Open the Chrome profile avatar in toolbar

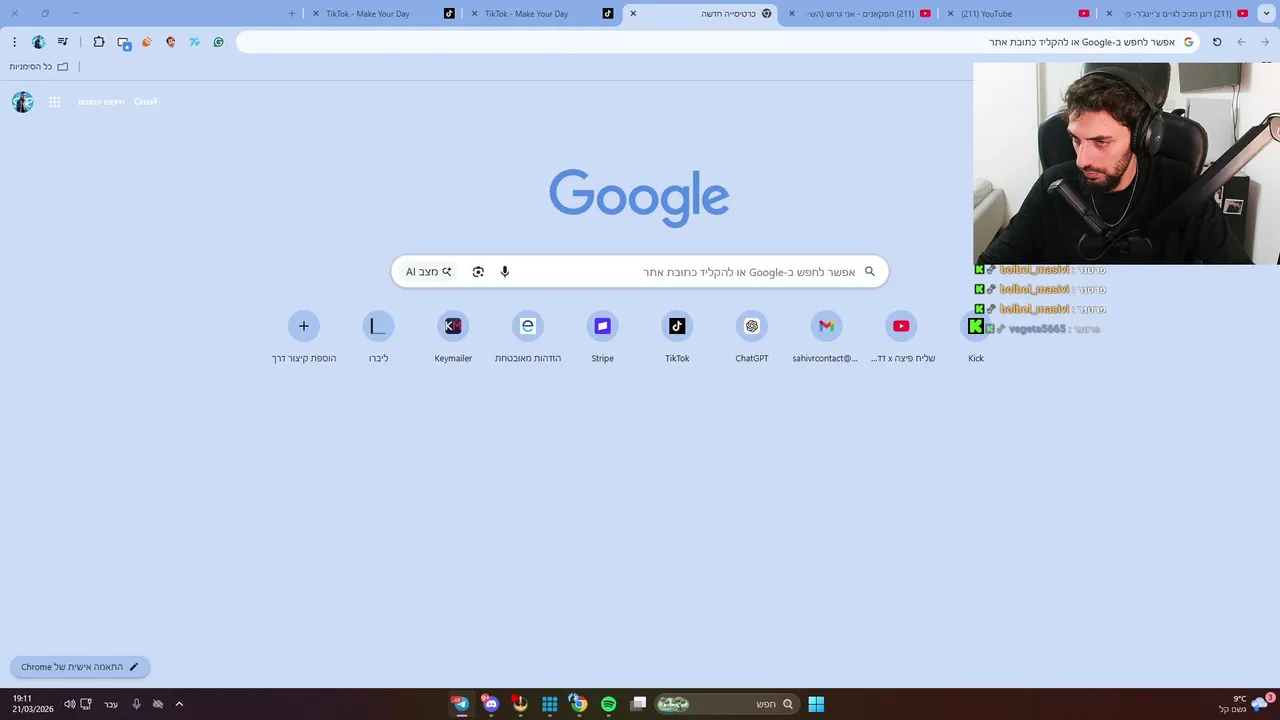(38, 42)
